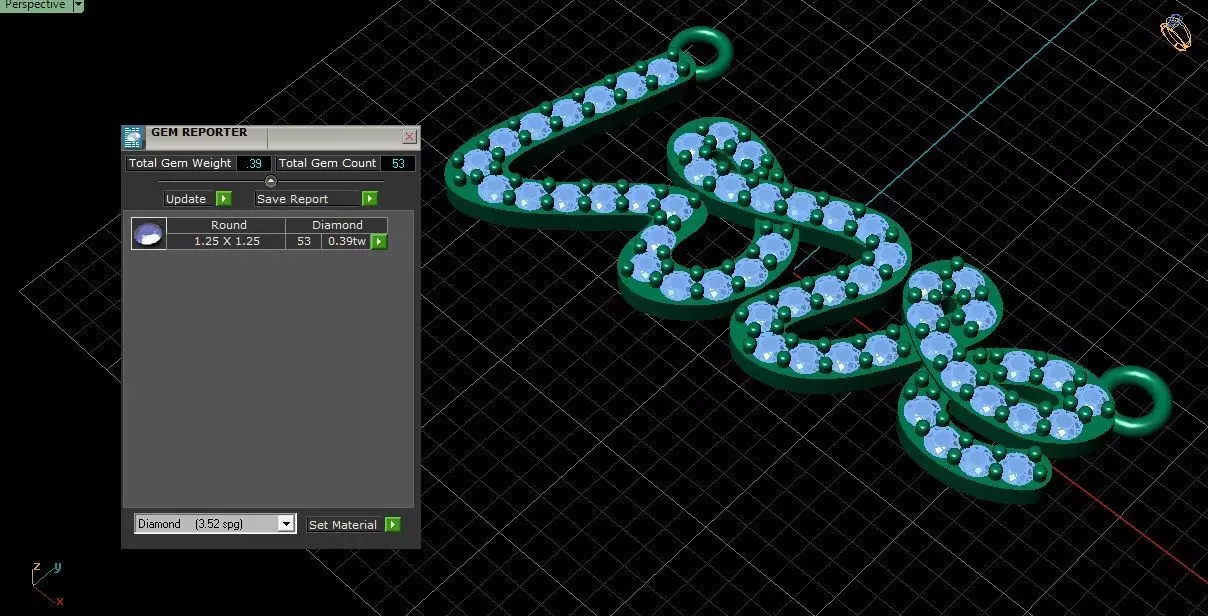Viewport: 1208px width, 616px height.
Task: Click the 'Save Report' label text
Action: pyautogui.click(x=292, y=199)
